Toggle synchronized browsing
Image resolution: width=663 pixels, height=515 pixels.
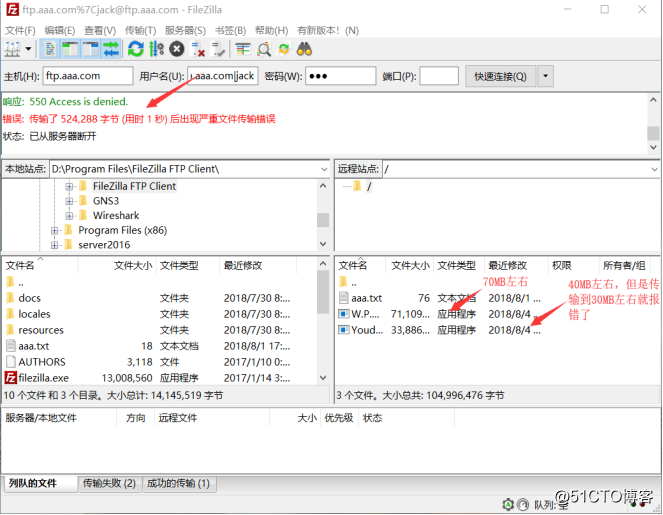pyautogui.click(x=284, y=49)
